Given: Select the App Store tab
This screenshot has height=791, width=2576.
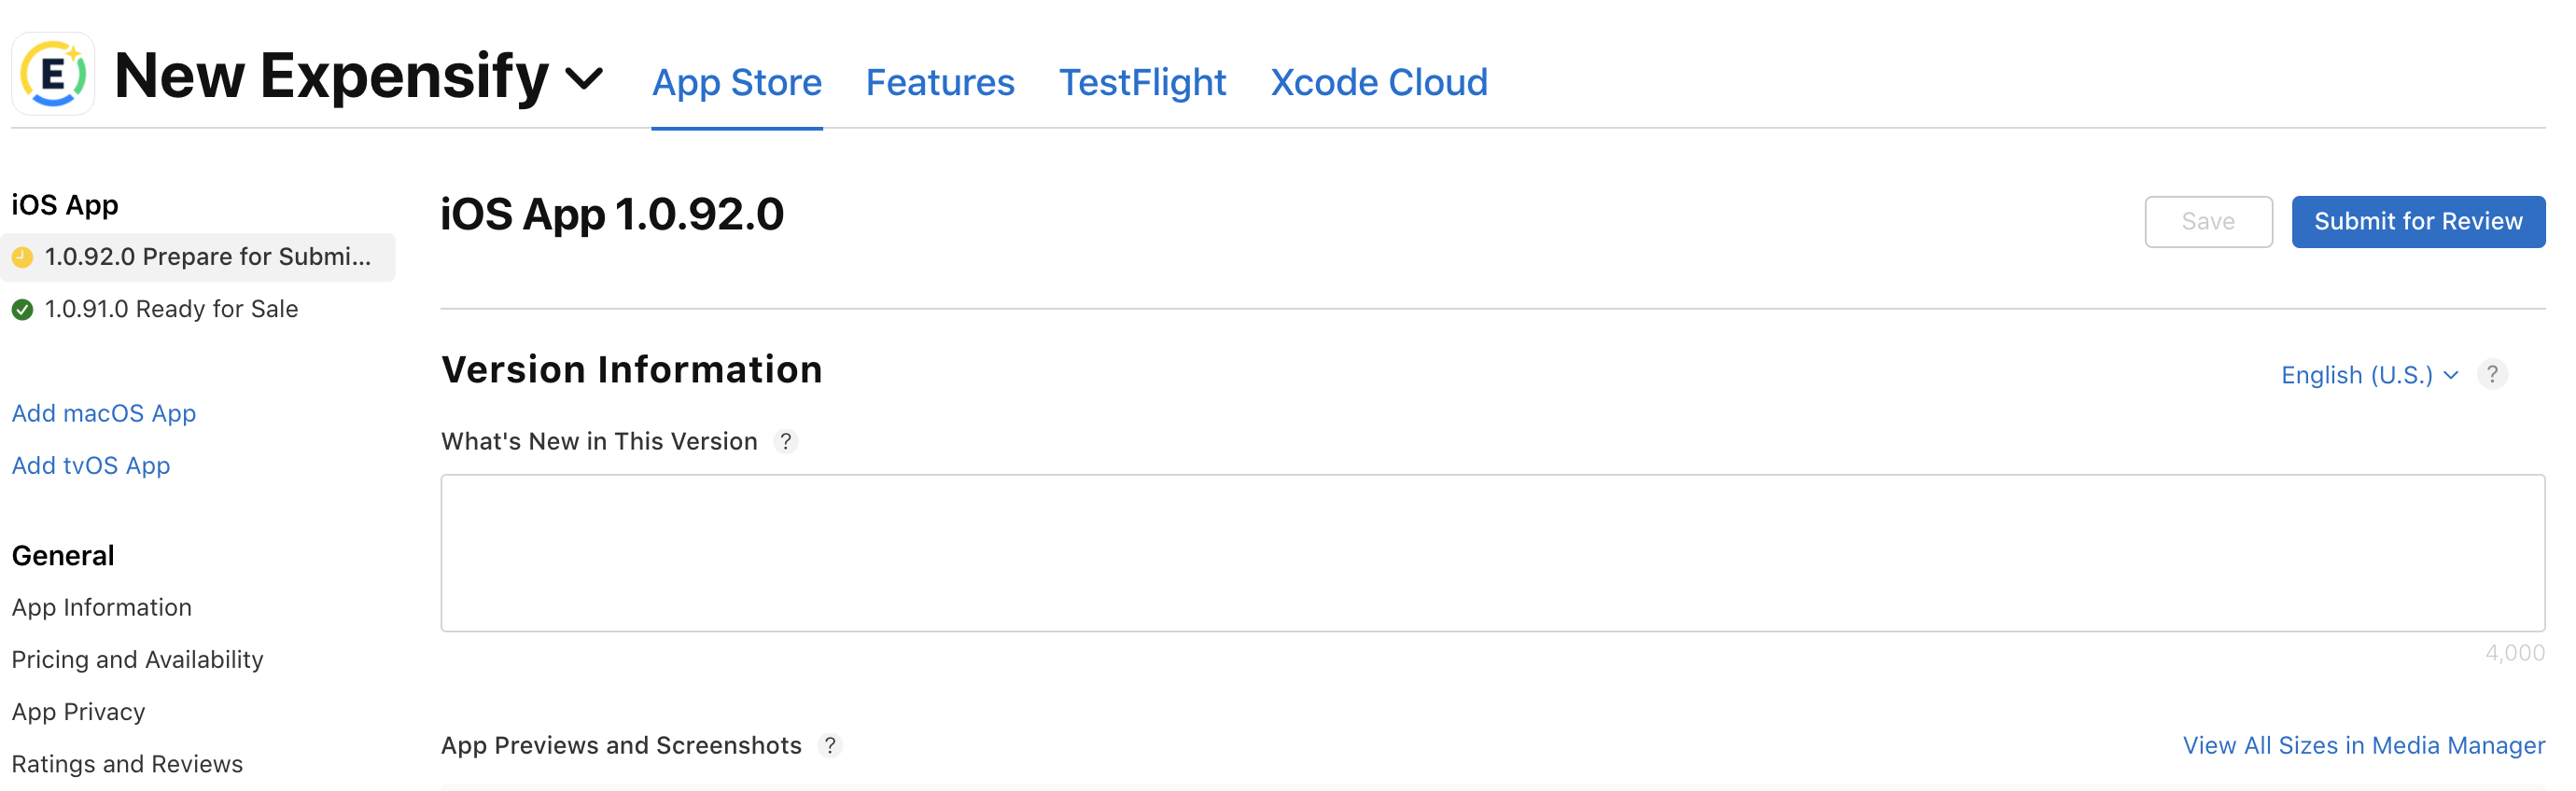Looking at the screenshot, I should (x=737, y=82).
